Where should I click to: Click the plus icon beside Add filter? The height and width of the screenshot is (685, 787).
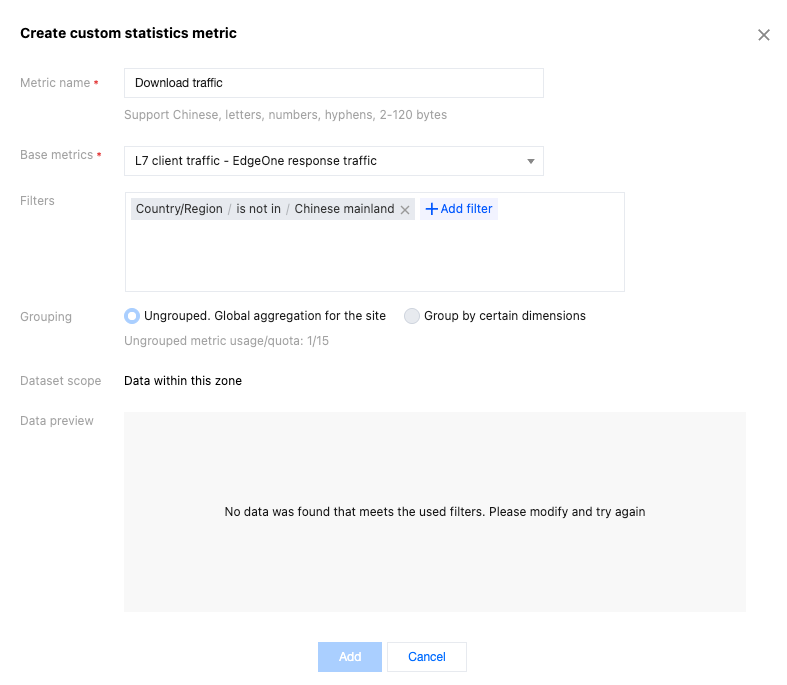pos(432,209)
